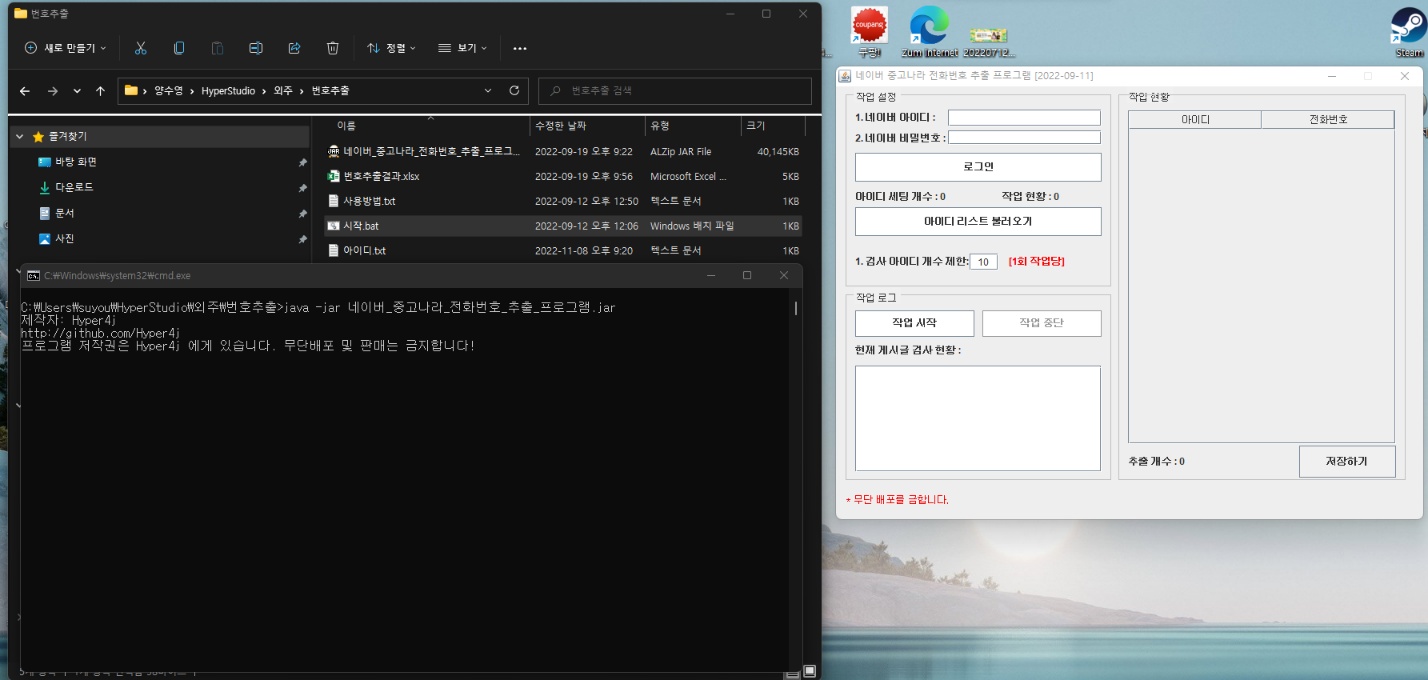This screenshot has width=1428, height=680.
Task: Expand the address bar history dropdown
Action: click(x=488, y=91)
